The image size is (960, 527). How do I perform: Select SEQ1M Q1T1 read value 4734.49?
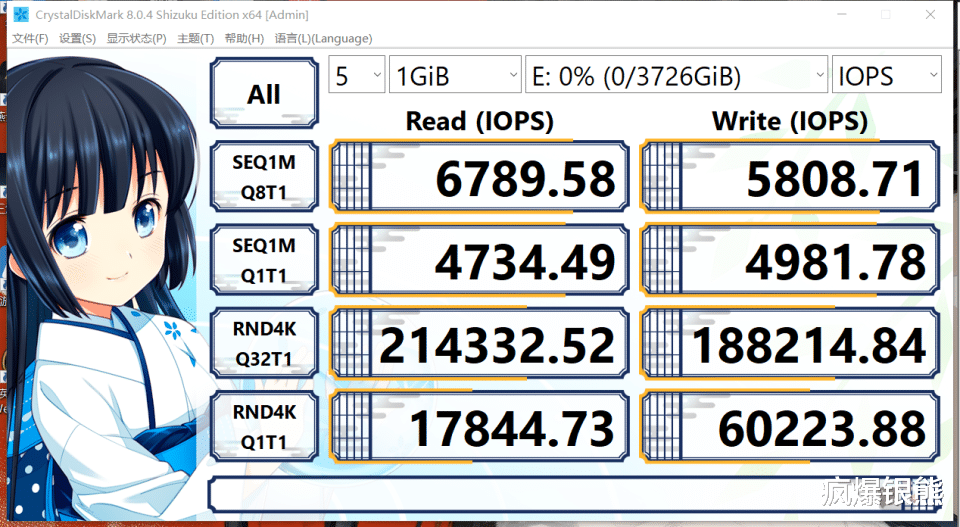479,260
